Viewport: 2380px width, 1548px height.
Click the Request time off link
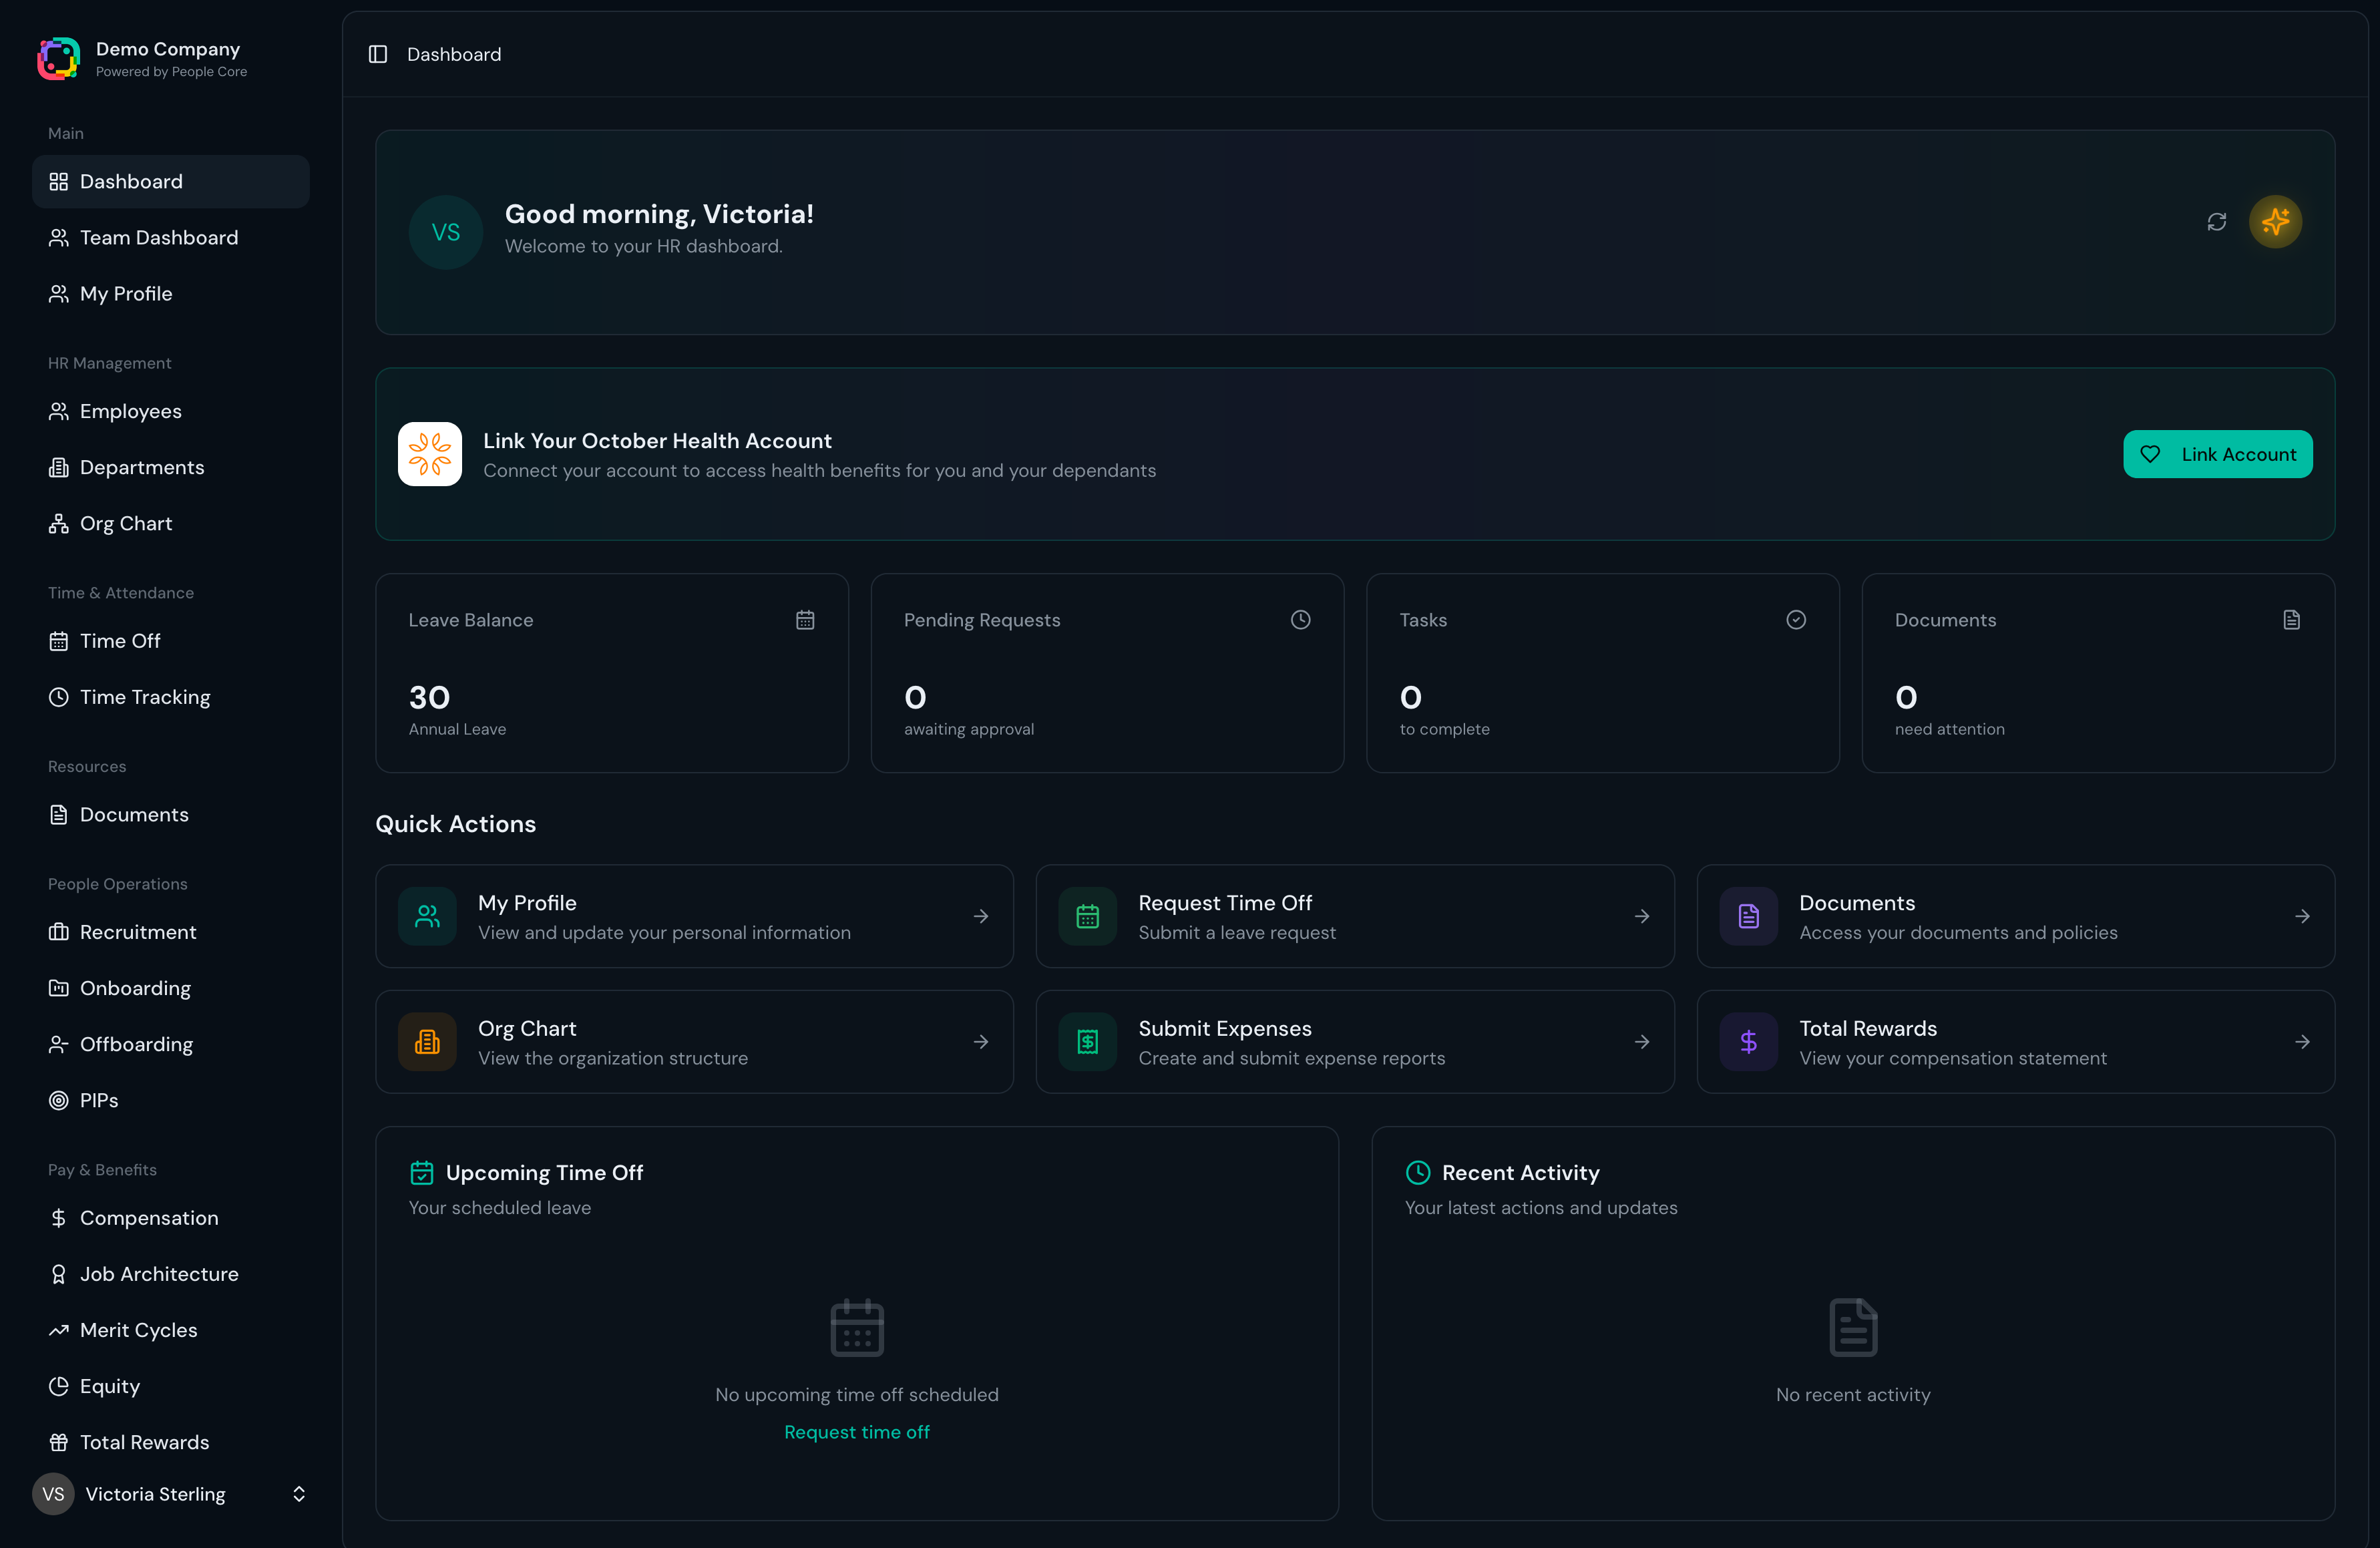pyautogui.click(x=856, y=1432)
